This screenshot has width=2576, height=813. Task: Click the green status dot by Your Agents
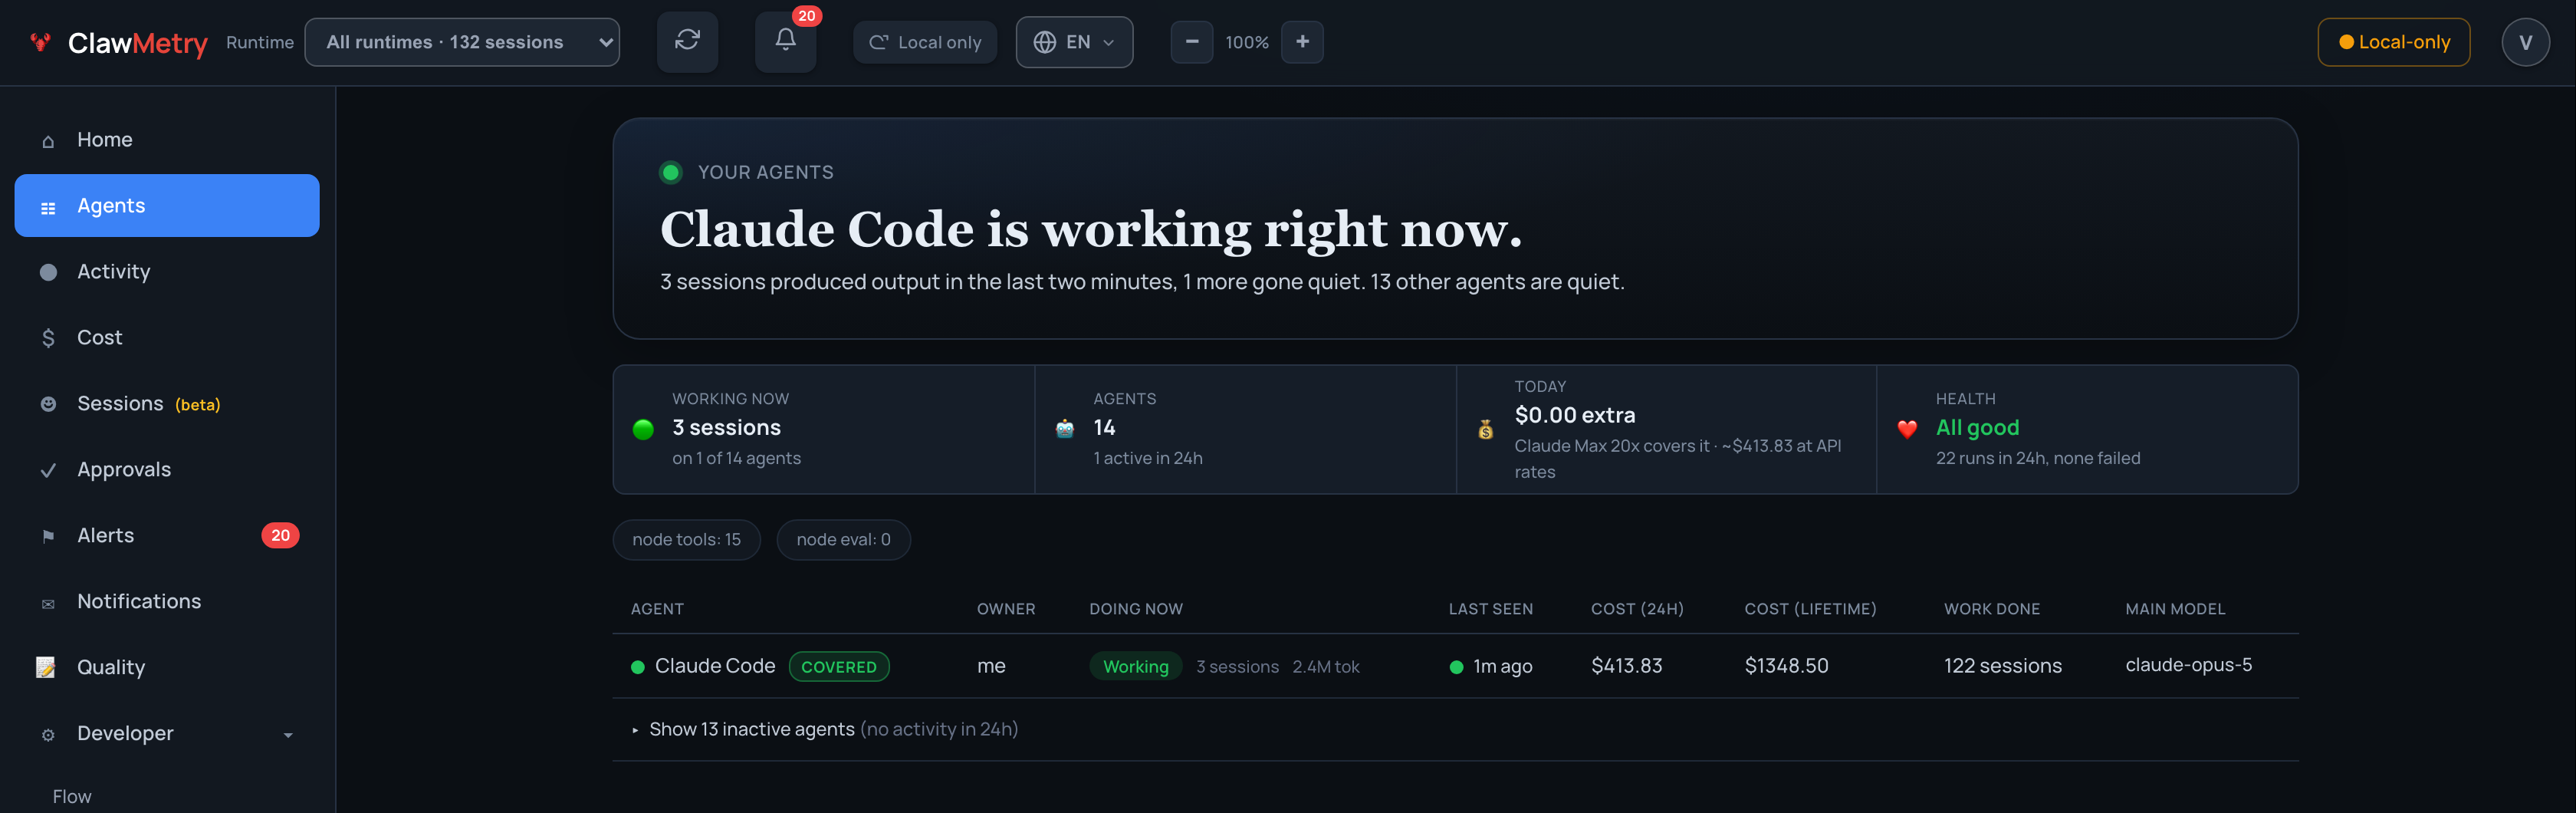(671, 172)
